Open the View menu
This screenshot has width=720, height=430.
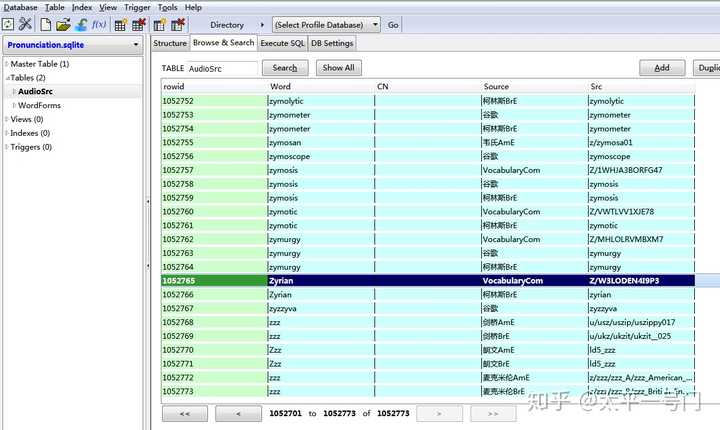click(x=108, y=7)
